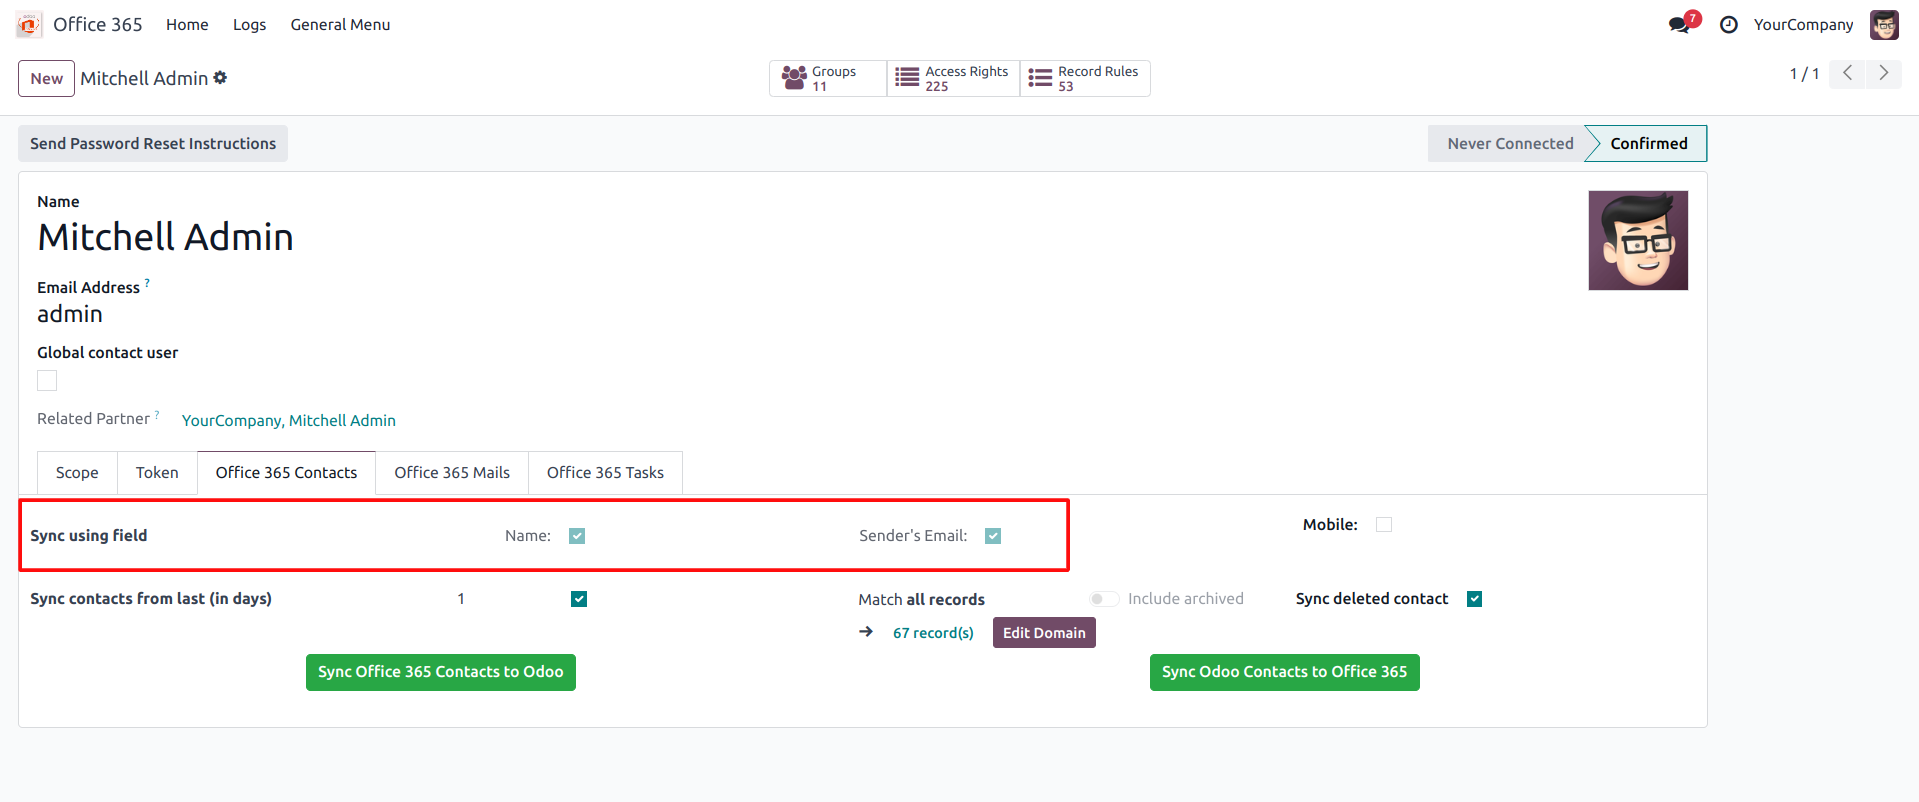Image resolution: width=1919 pixels, height=802 pixels.
Task: Open the activities clock icon
Action: (x=1728, y=25)
